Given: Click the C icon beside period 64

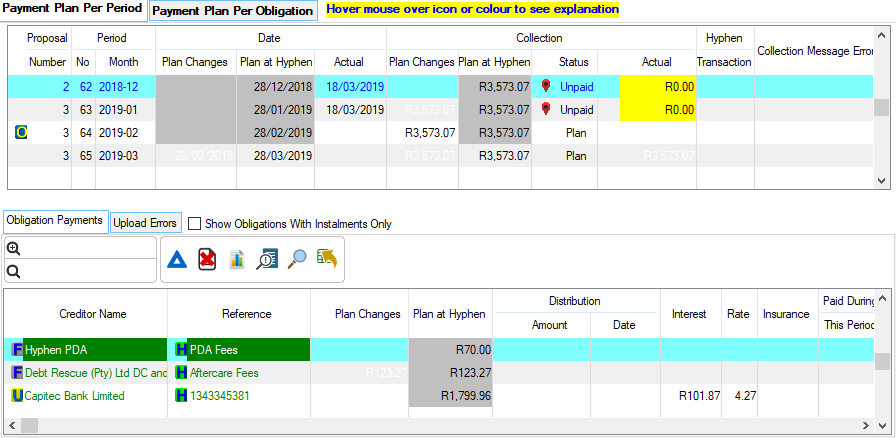Looking at the screenshot, I should click(x=21, y=133).
